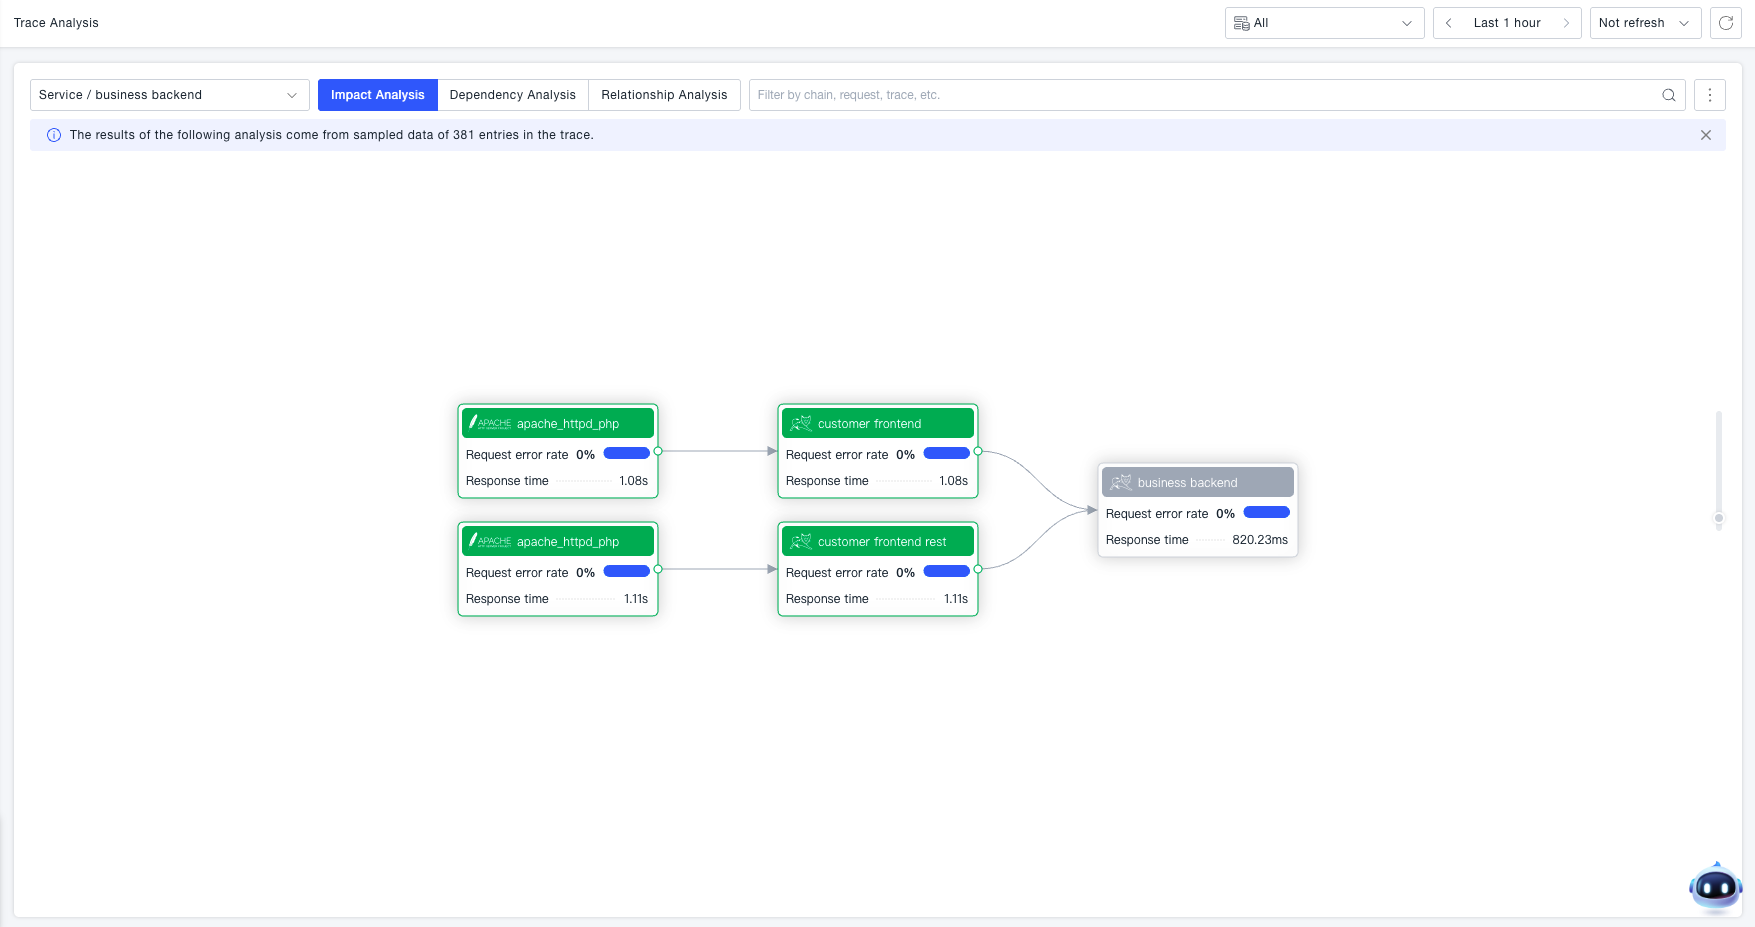Viewport: 1755px width, 927px height.
Task: Click the icon on customer frontend rest node
Action: pos(800,541)
